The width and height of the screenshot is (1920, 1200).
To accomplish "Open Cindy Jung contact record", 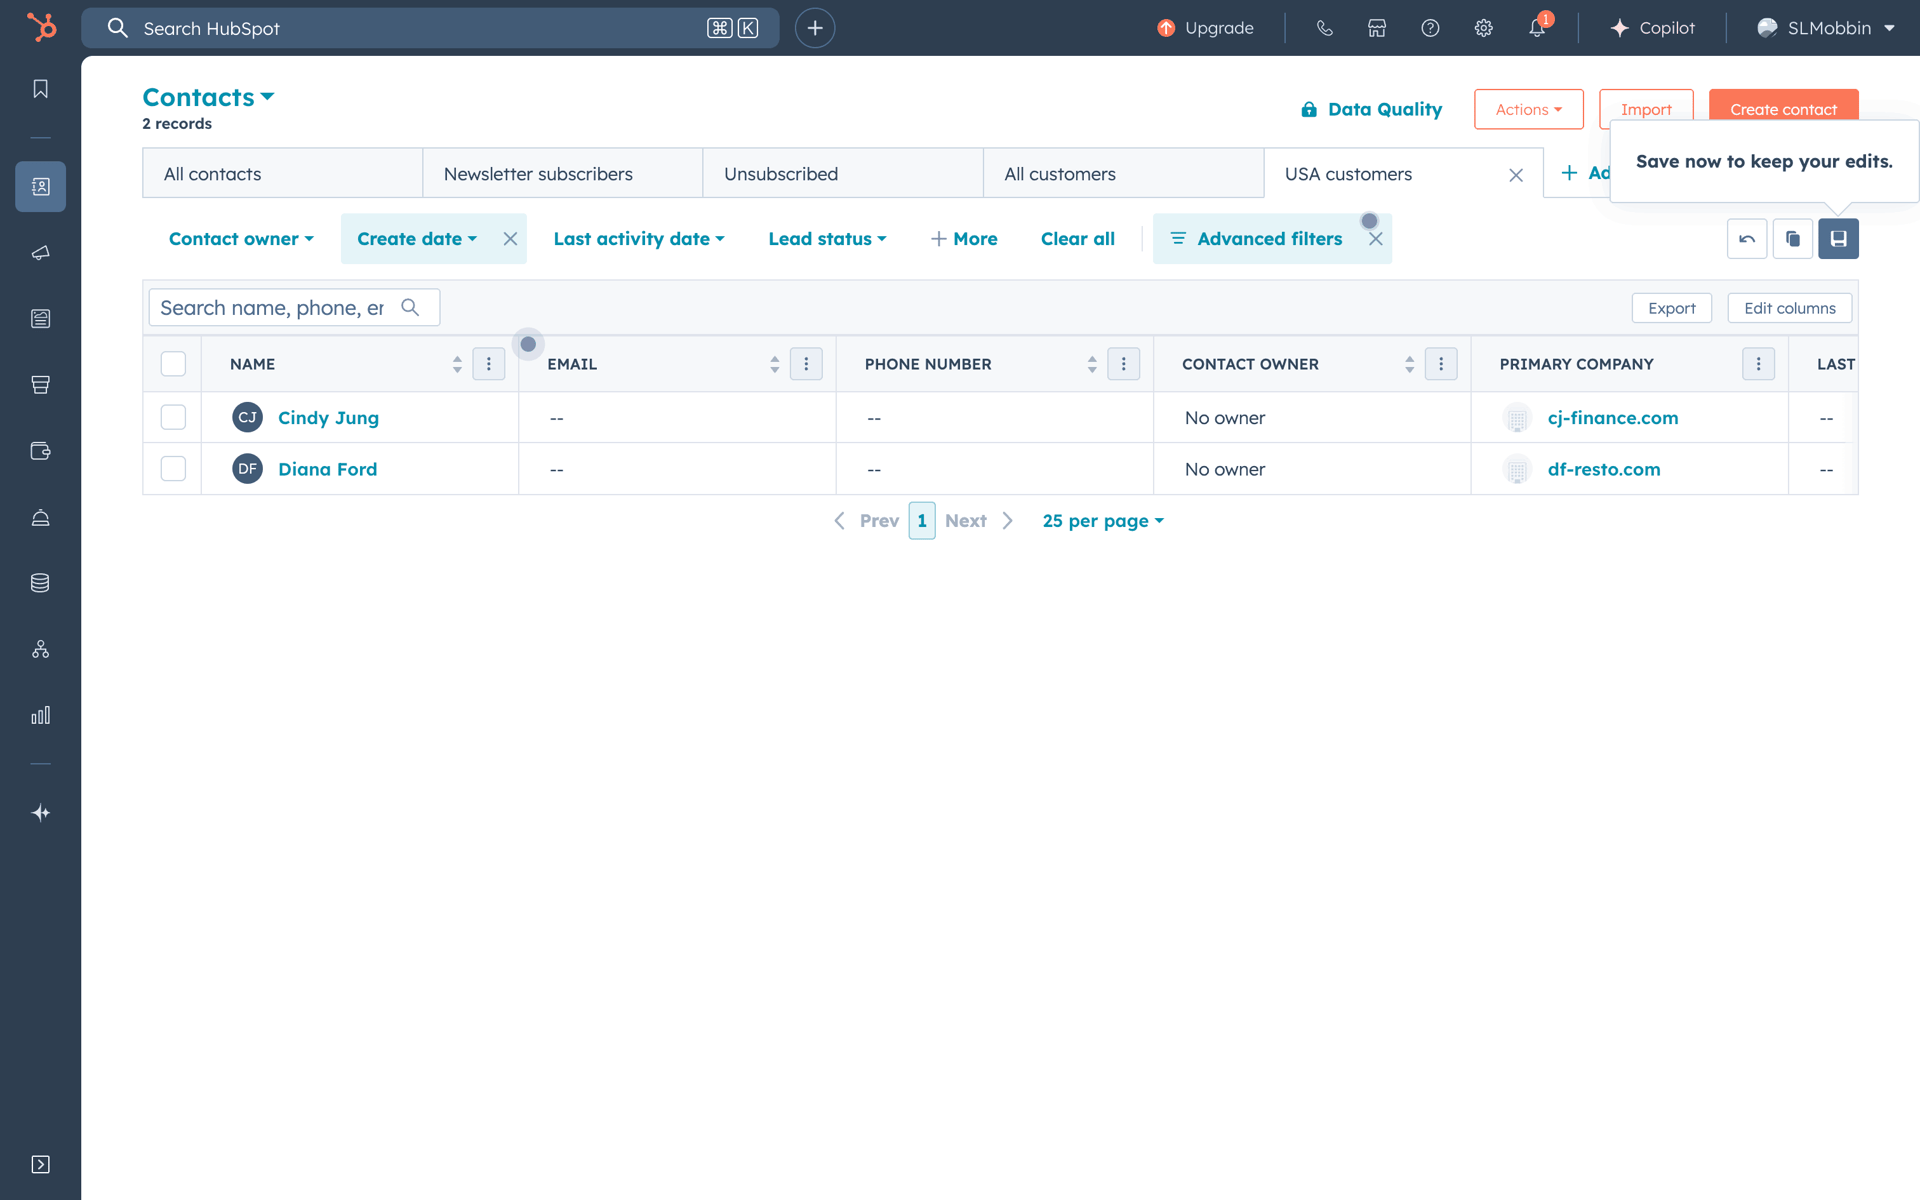I will 328,418.
